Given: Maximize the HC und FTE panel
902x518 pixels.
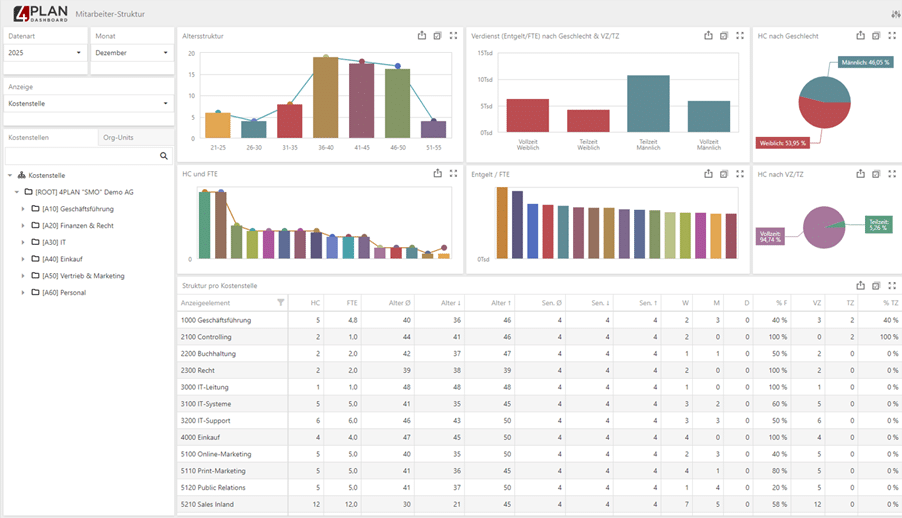Looking at the screenshot, I should (453, 173).
